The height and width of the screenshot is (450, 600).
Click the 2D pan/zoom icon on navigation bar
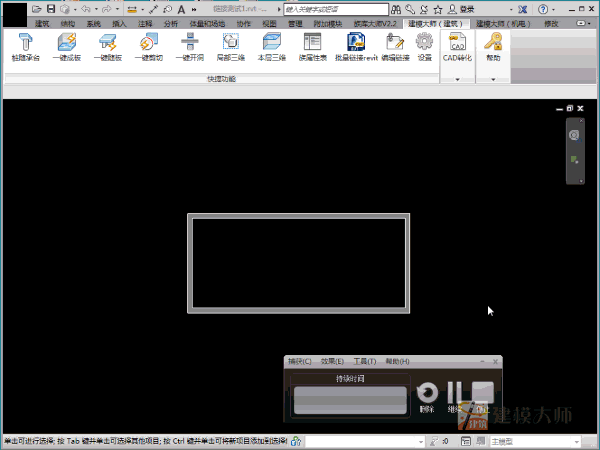(574, 160)
